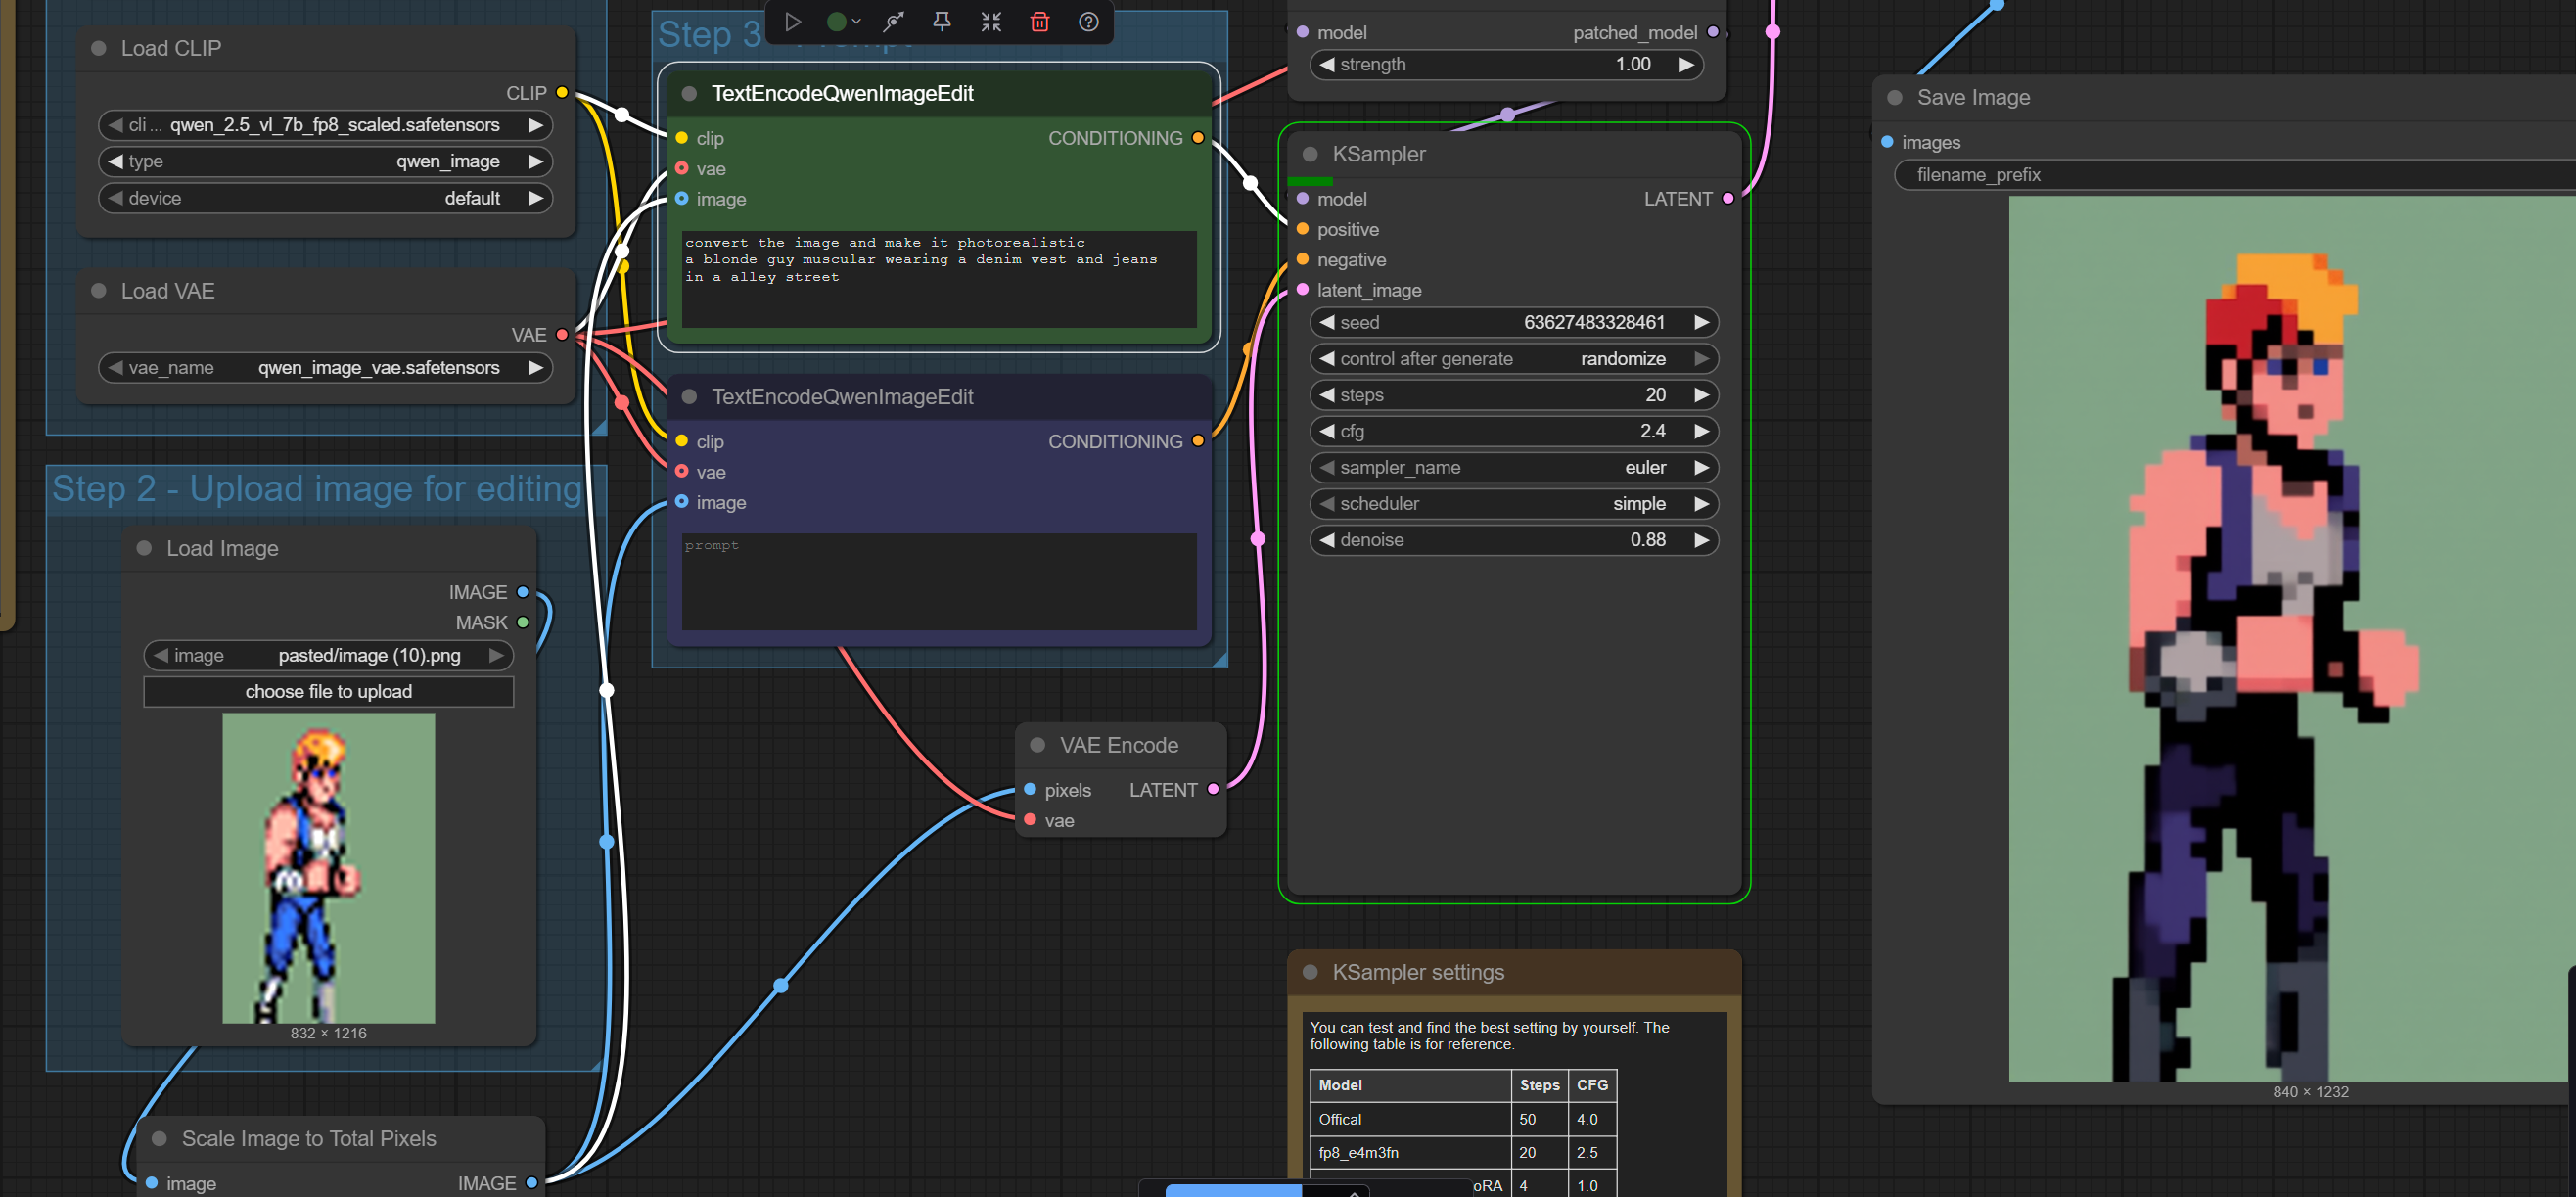Select next clip_name with right arrow
This screenshot has width=2576, height=1197.
click(535, 125)
